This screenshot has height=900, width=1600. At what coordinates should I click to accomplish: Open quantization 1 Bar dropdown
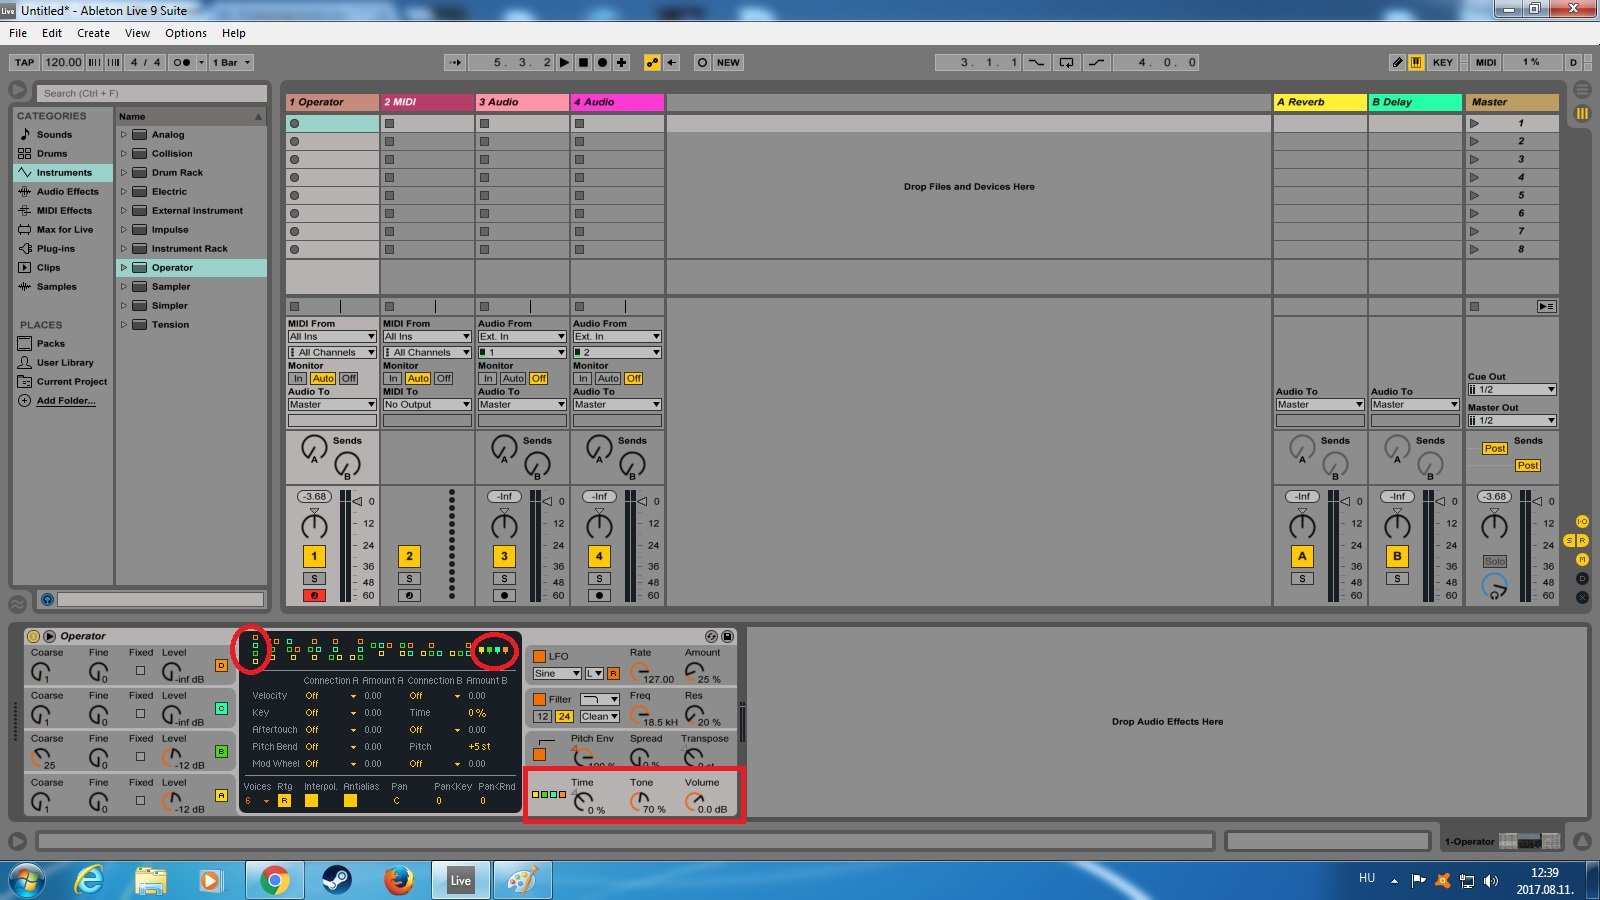coord(231,62)
